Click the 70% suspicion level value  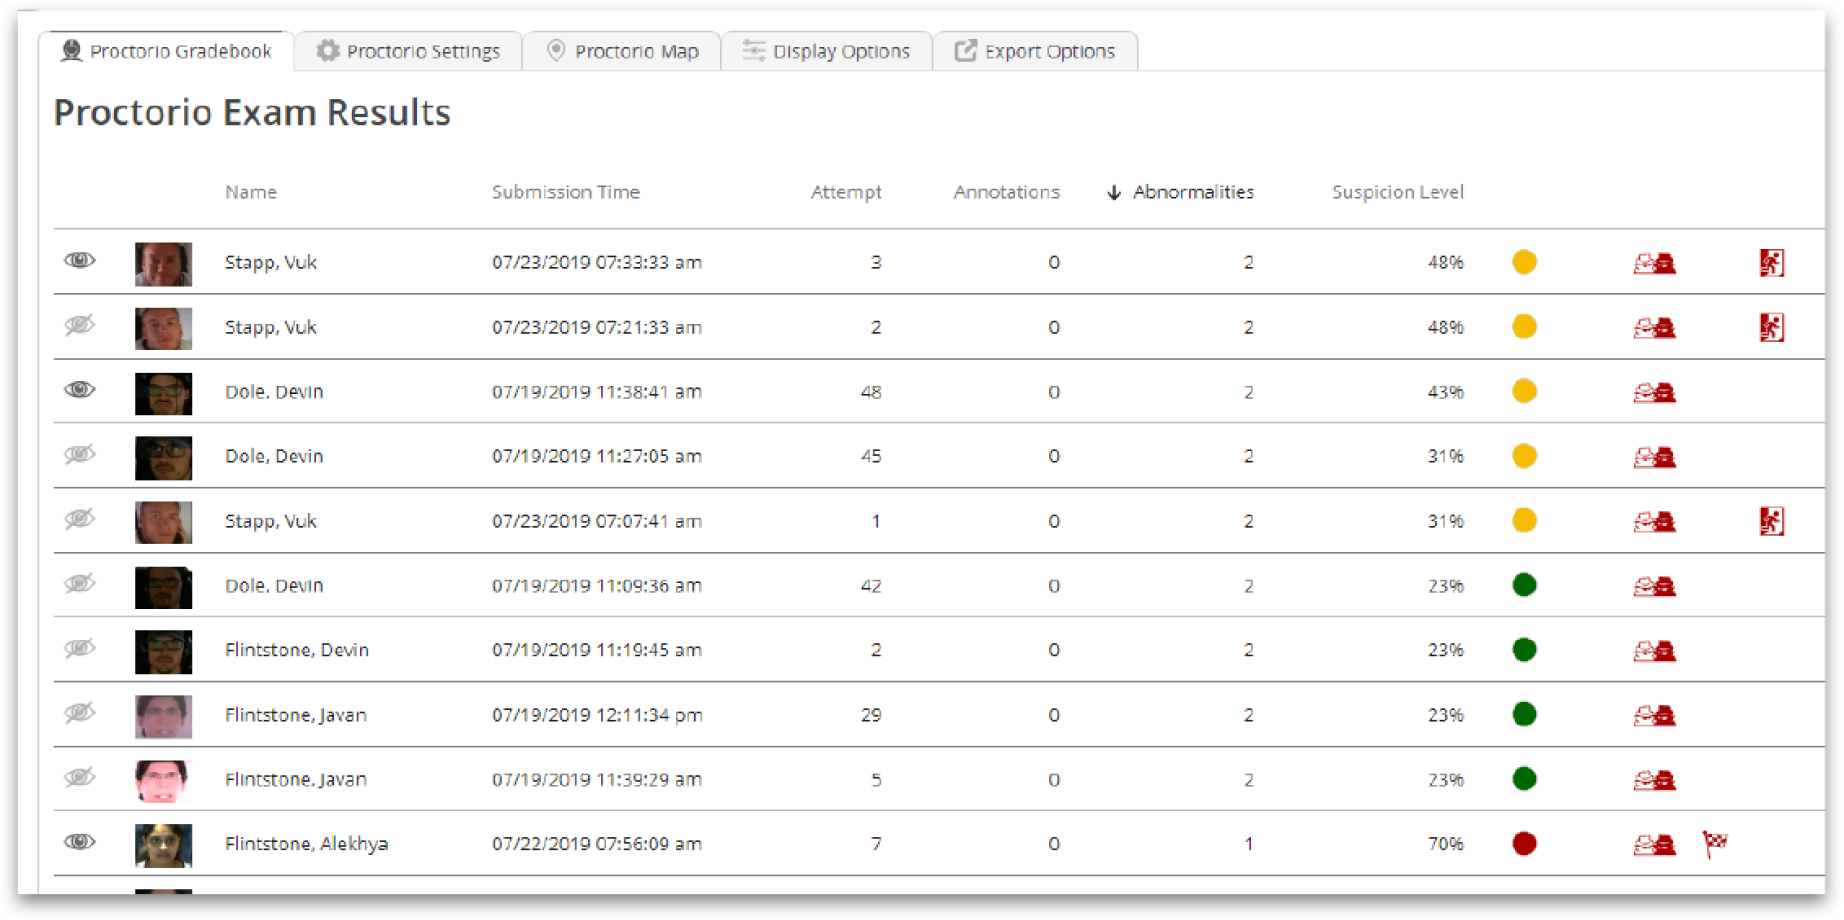point(1446,844)
